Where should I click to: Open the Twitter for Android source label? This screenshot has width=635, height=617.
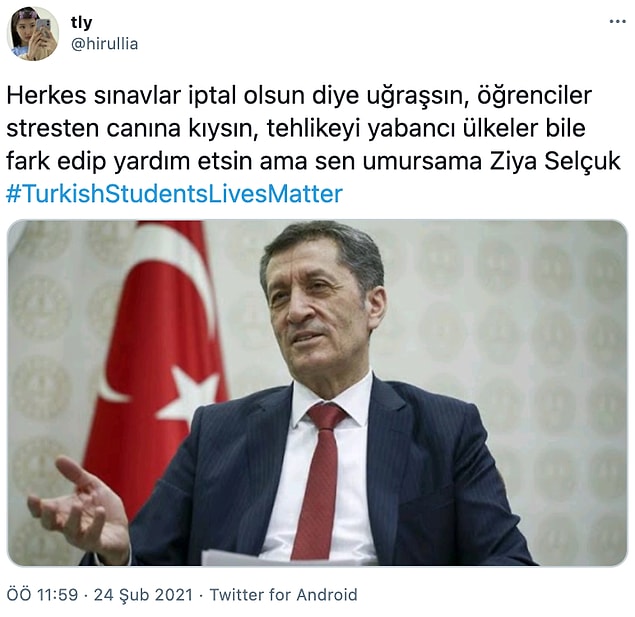click(283, 595)
